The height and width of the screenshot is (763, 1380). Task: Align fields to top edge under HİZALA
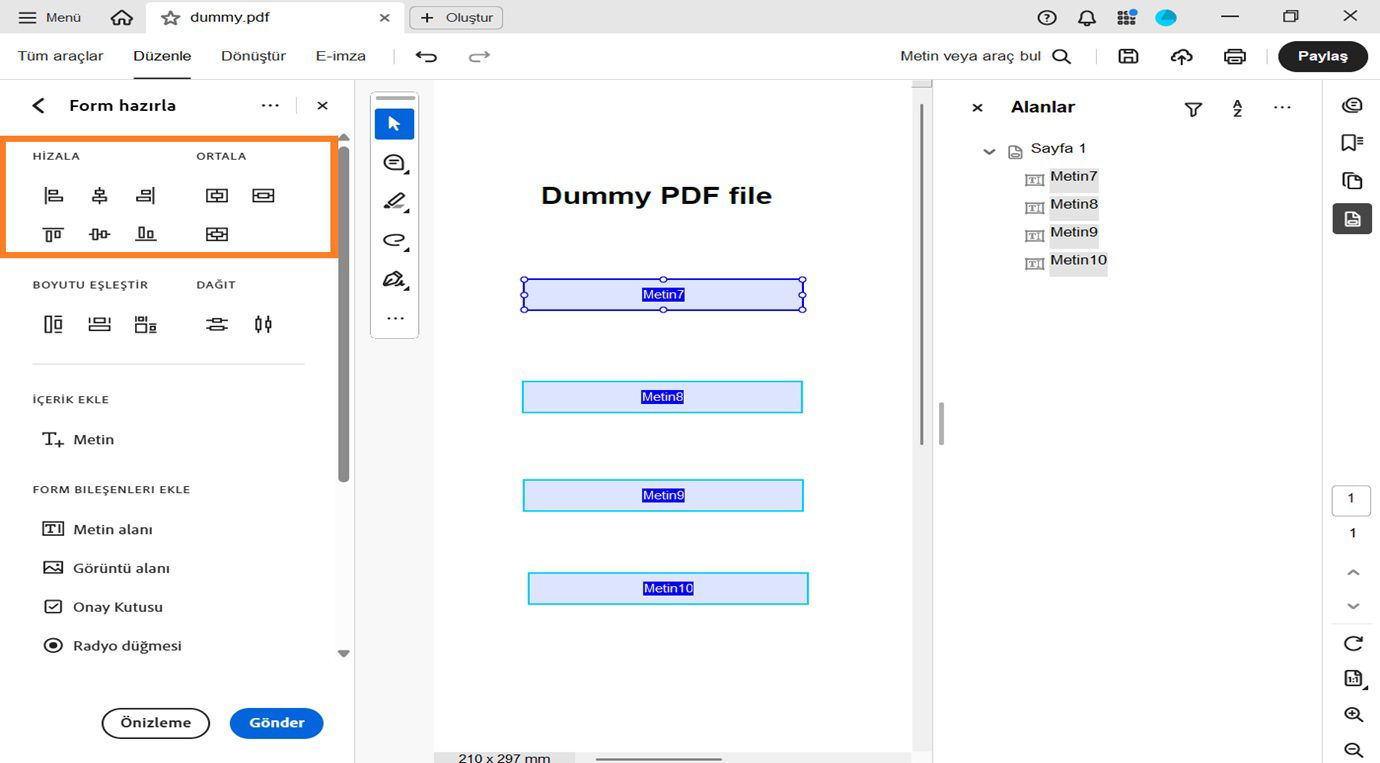53,234
